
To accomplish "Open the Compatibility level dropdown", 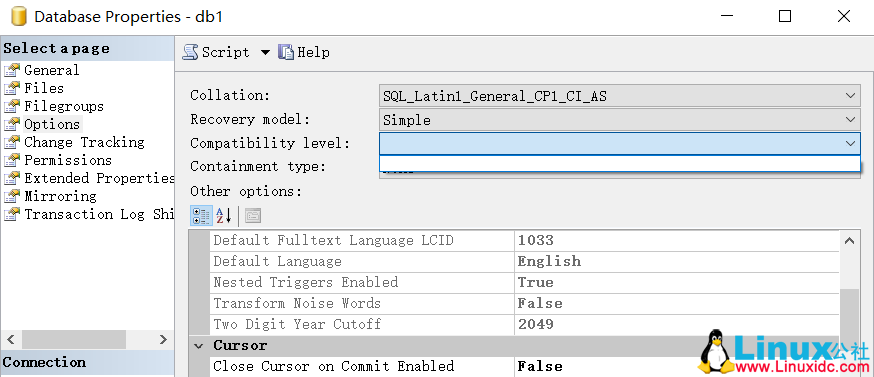I will (x=620, y=143).
